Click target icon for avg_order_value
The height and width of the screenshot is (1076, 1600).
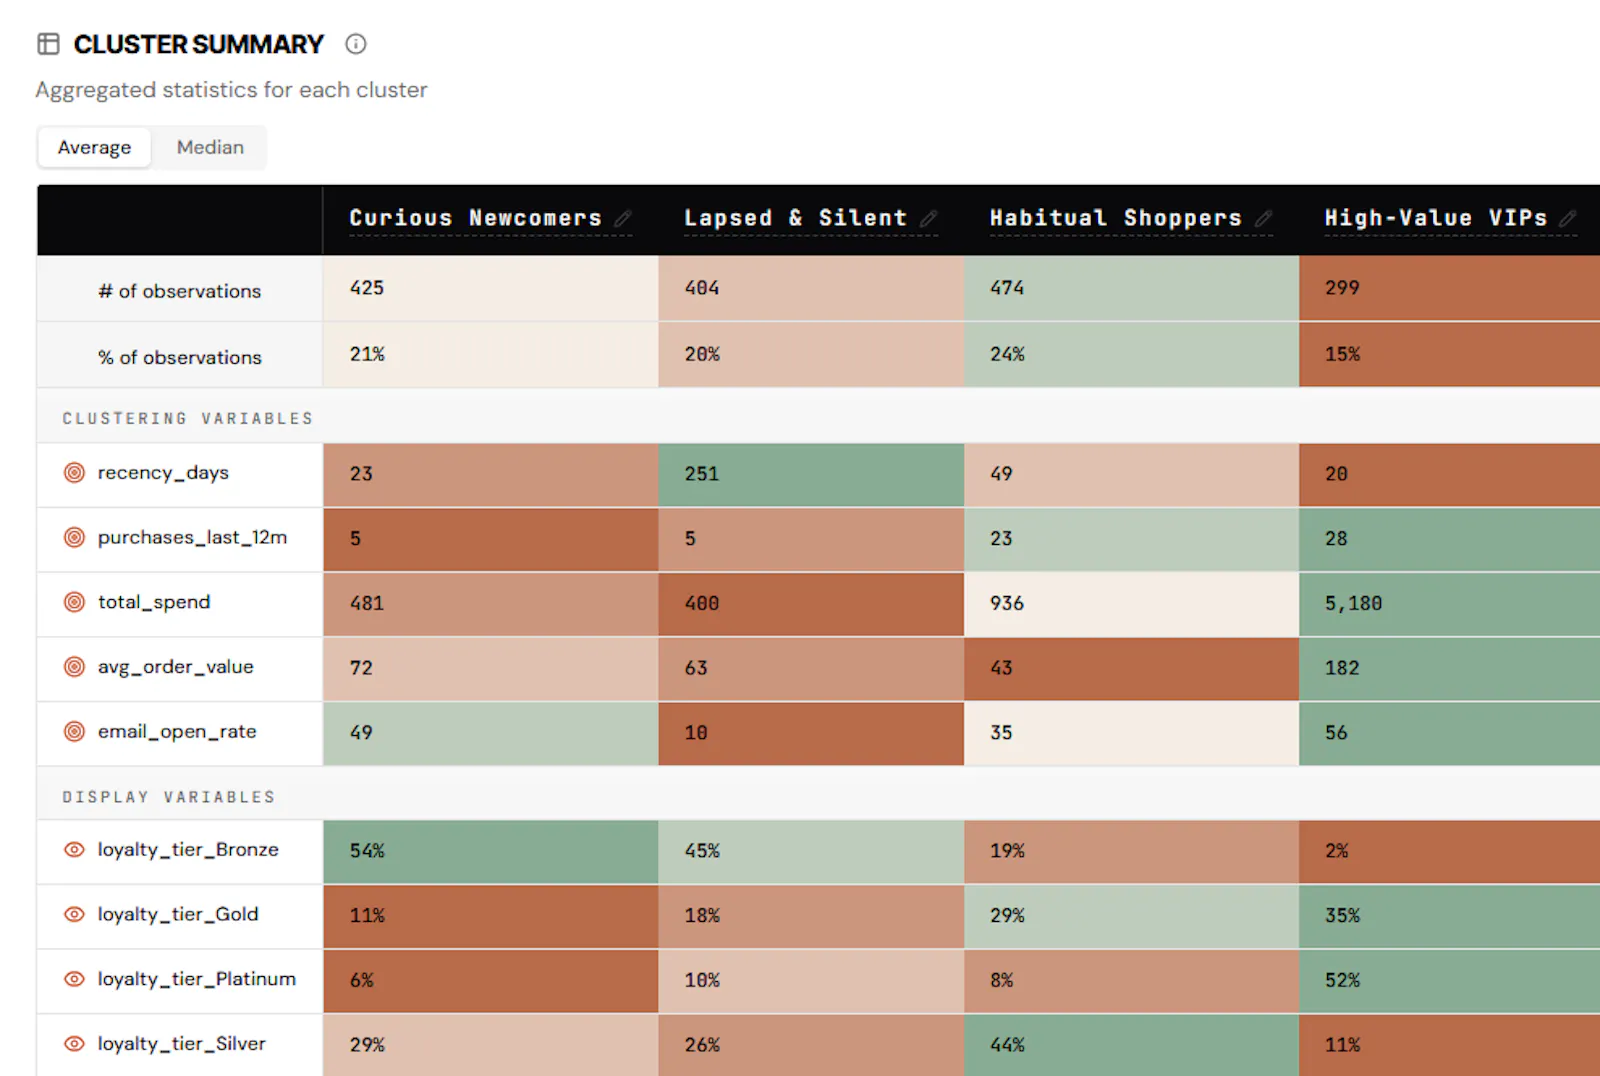pos(74,667)
